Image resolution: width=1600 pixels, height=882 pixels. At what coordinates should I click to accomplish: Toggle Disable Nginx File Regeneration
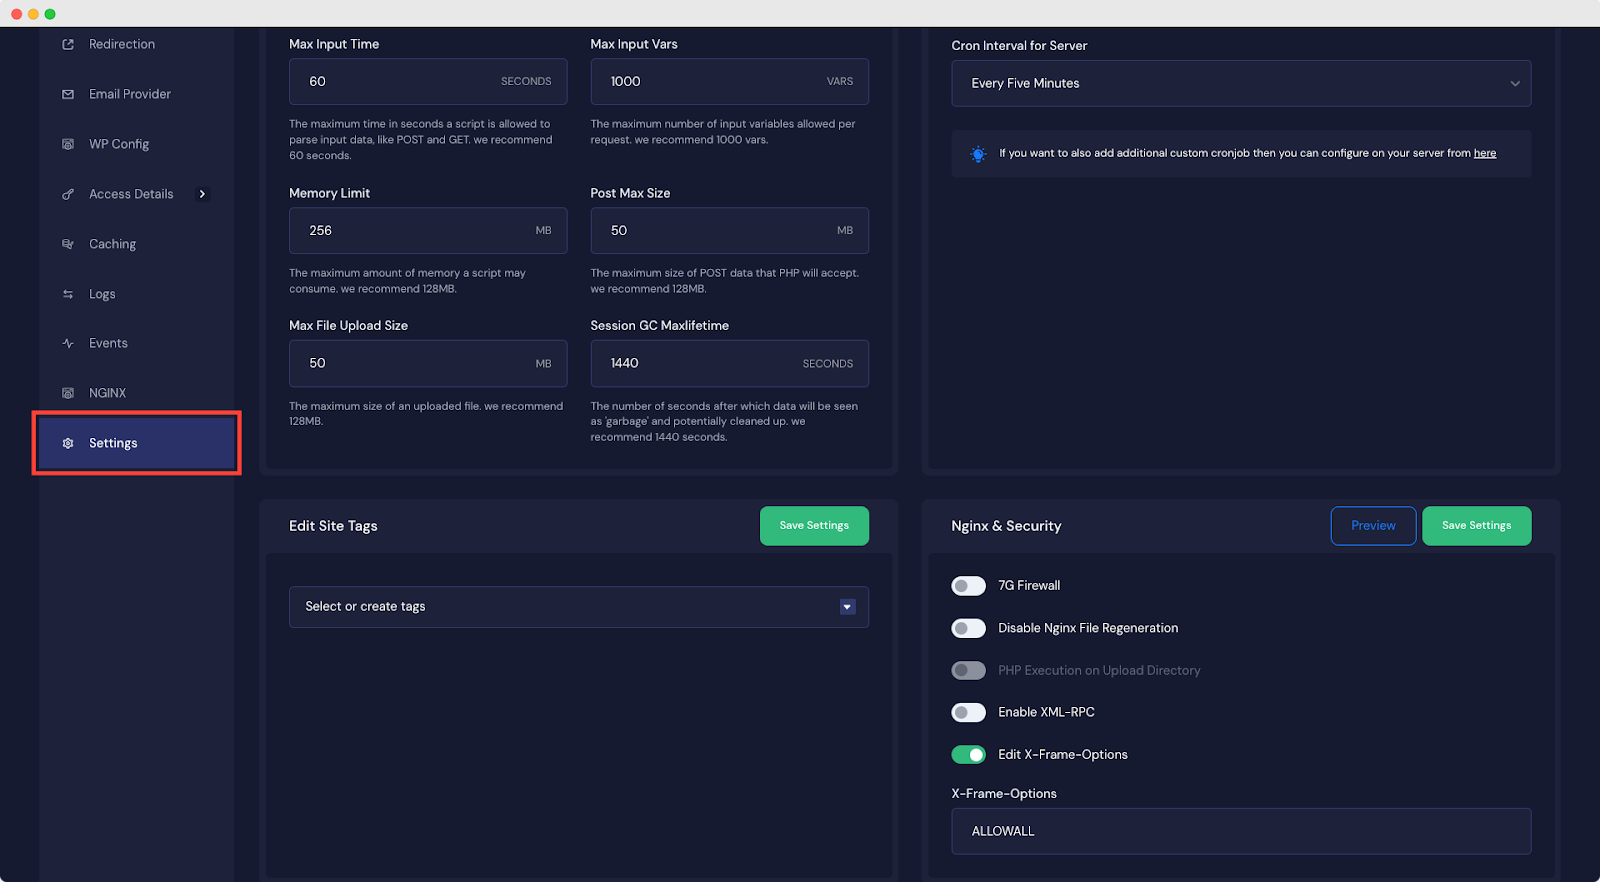[x=968, y=628]
